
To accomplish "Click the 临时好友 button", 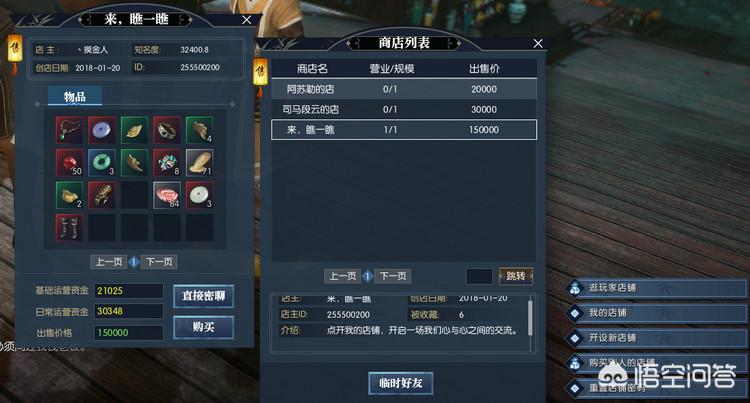I will click(401, 383).
